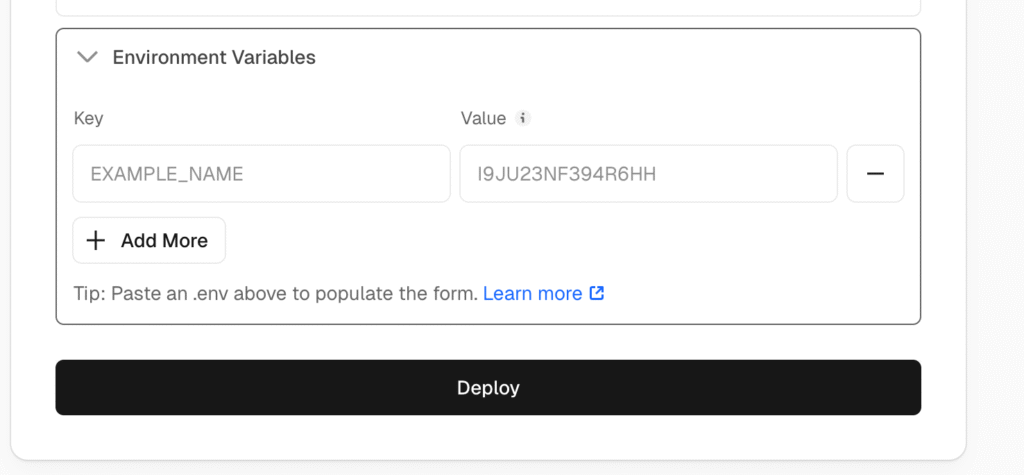Click the Environment Variables section title

point(214,57)
